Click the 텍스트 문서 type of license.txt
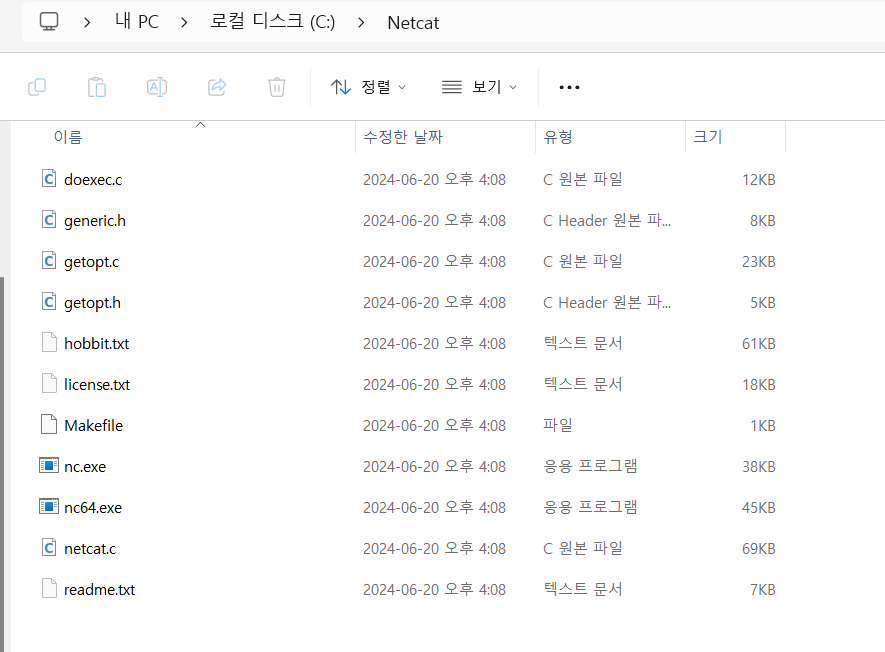 pos(583,384)
